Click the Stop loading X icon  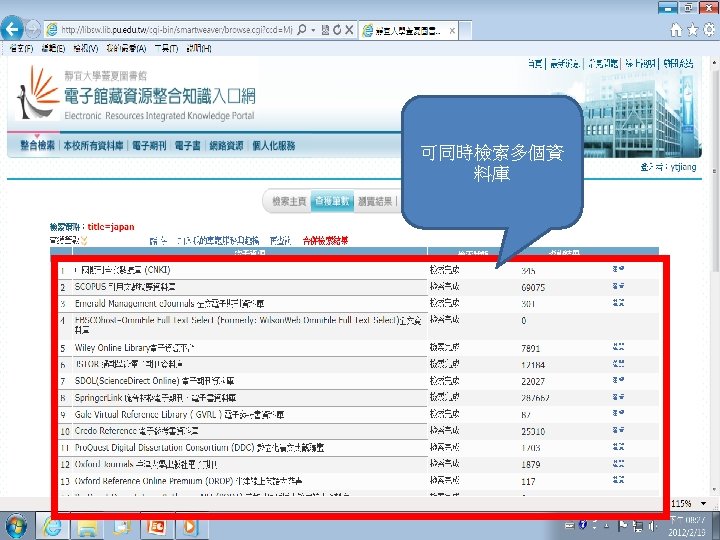(x=349, y=30)
